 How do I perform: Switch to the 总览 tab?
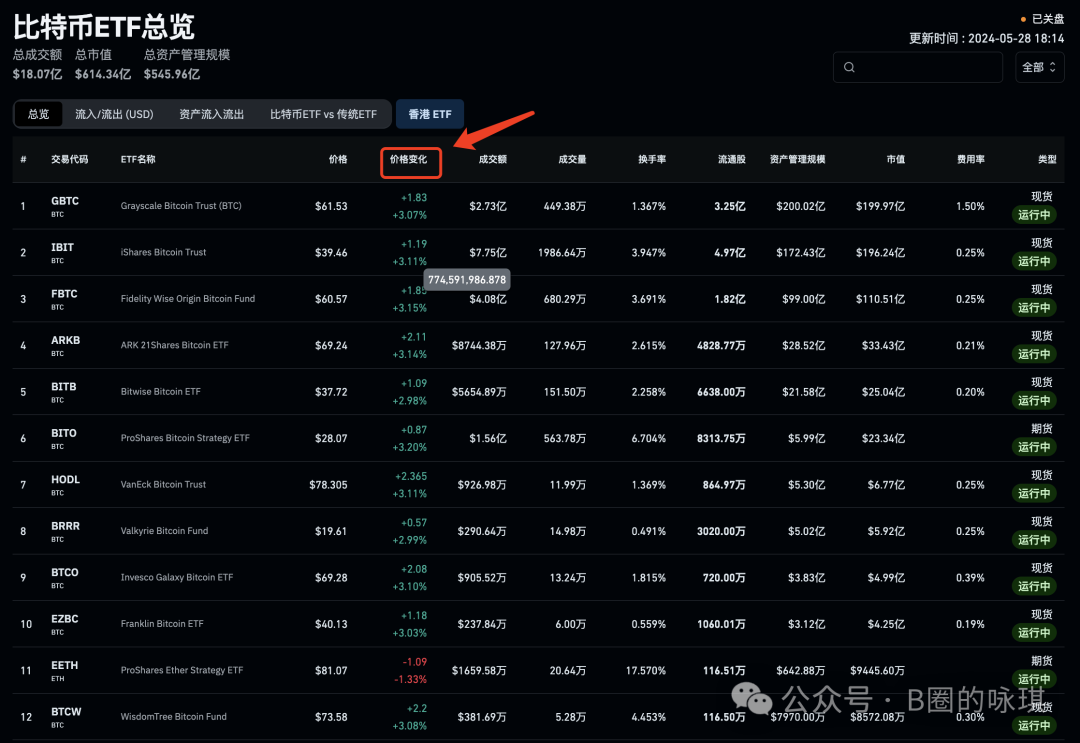(x=39, y=114)
